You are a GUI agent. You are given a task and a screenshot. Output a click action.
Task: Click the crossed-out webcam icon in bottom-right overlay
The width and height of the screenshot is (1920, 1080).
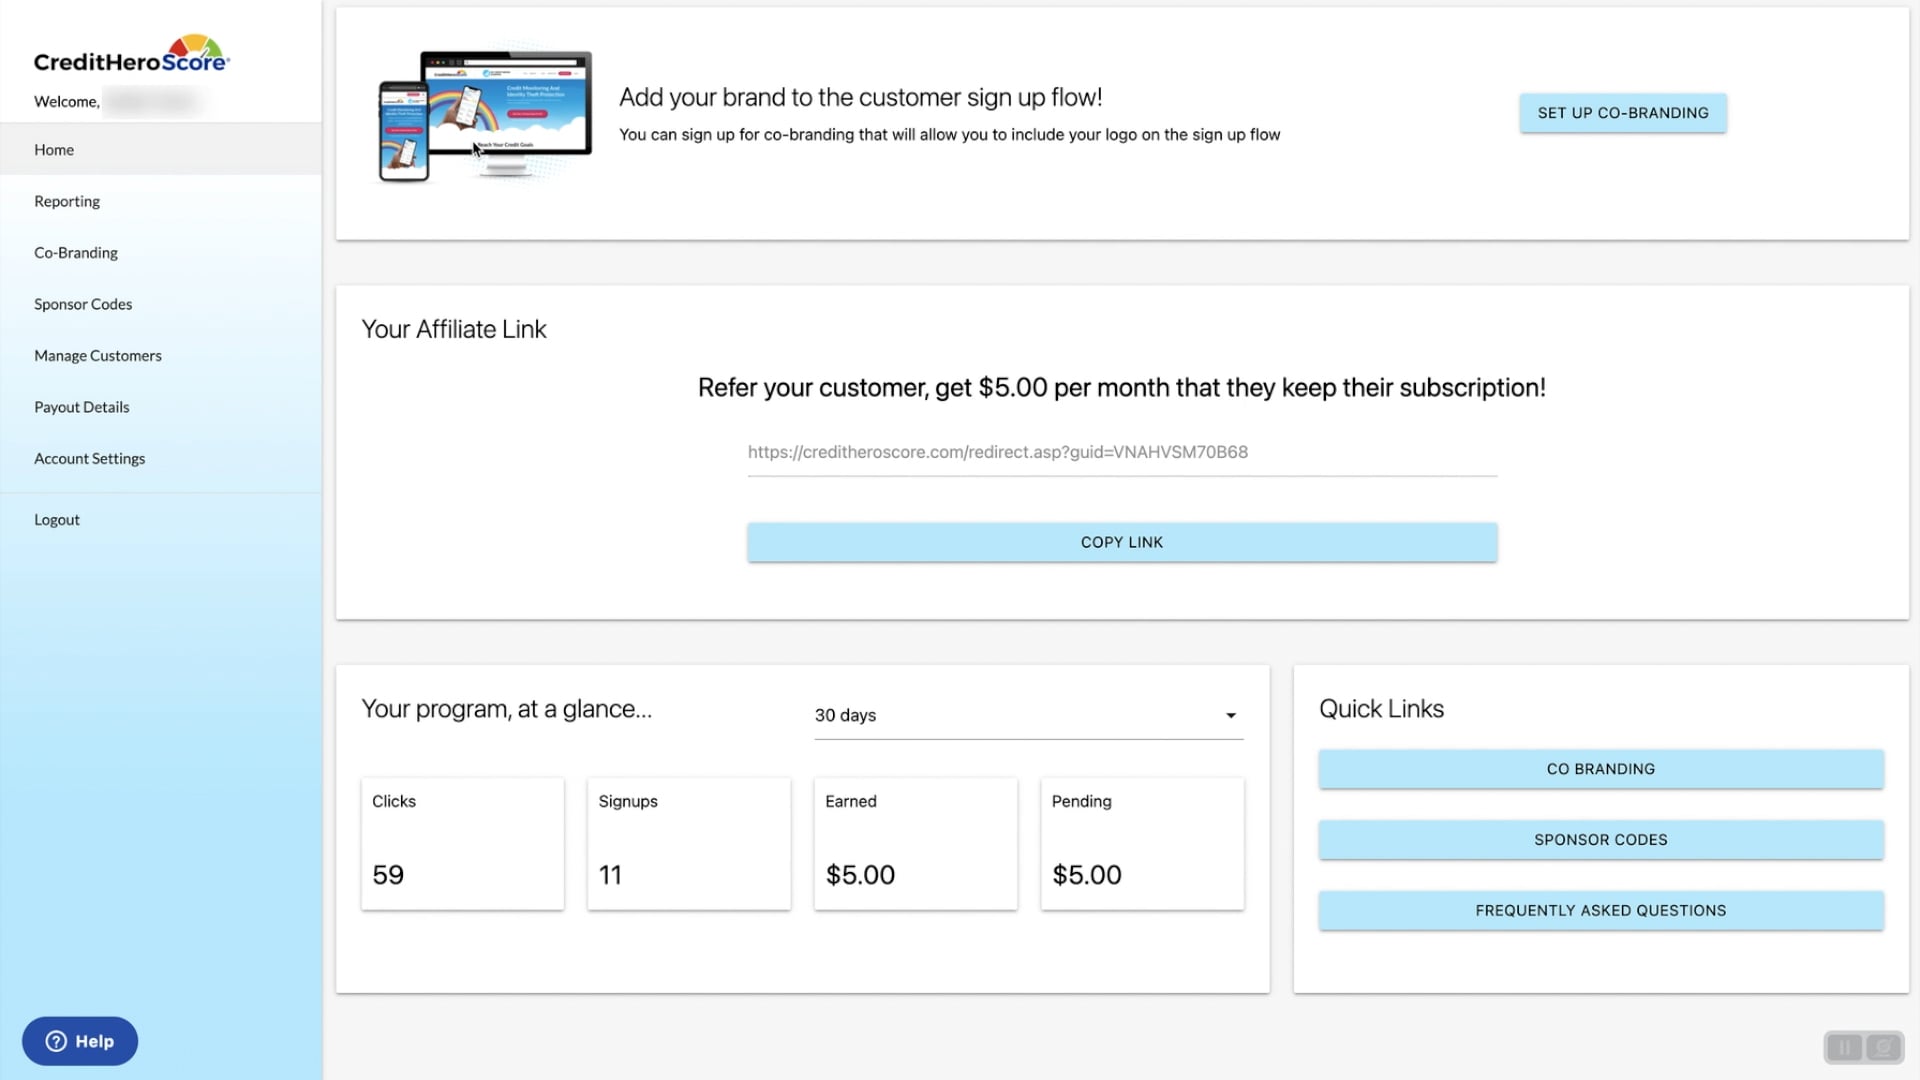point(1883,1047)
